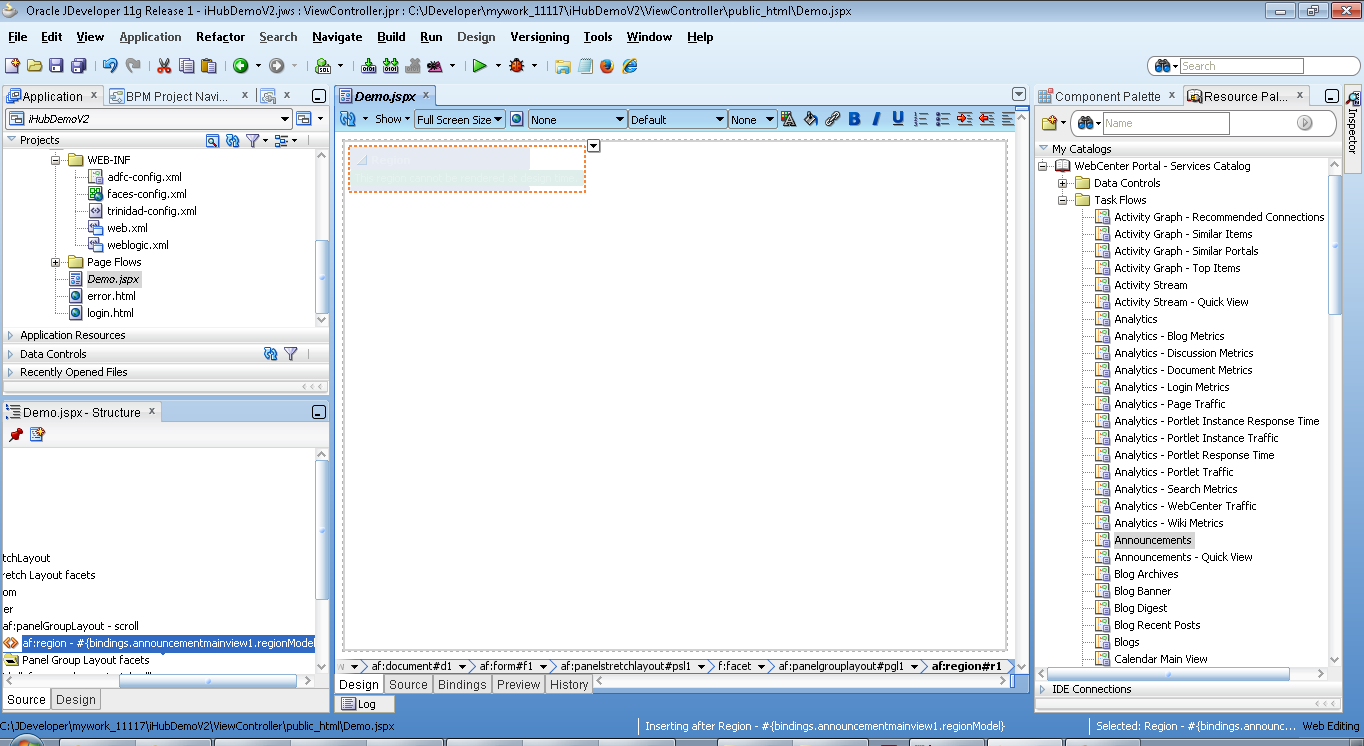
Task: Switch to the History editor tab
Action: click(569, 685)
